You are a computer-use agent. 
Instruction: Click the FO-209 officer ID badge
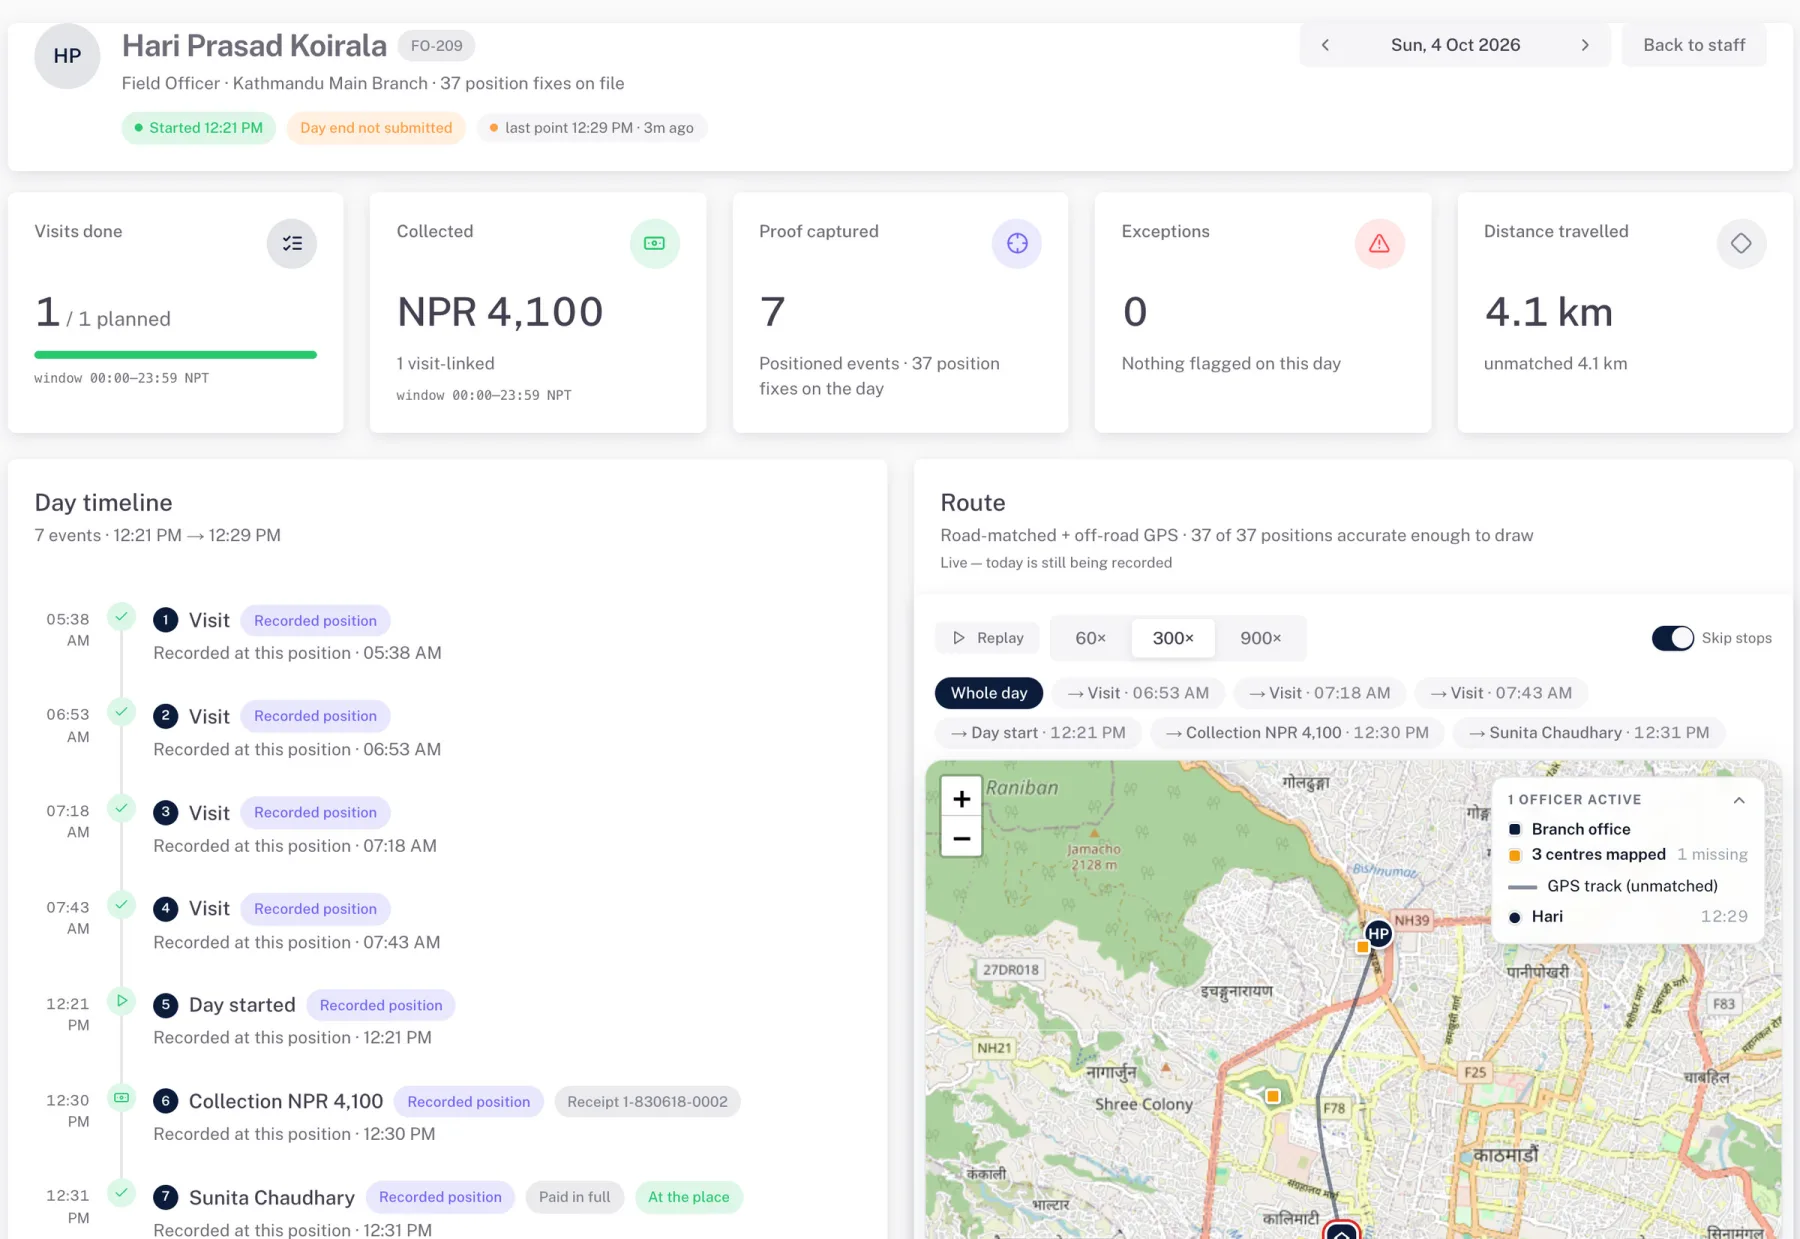click(x=436, y=46)
